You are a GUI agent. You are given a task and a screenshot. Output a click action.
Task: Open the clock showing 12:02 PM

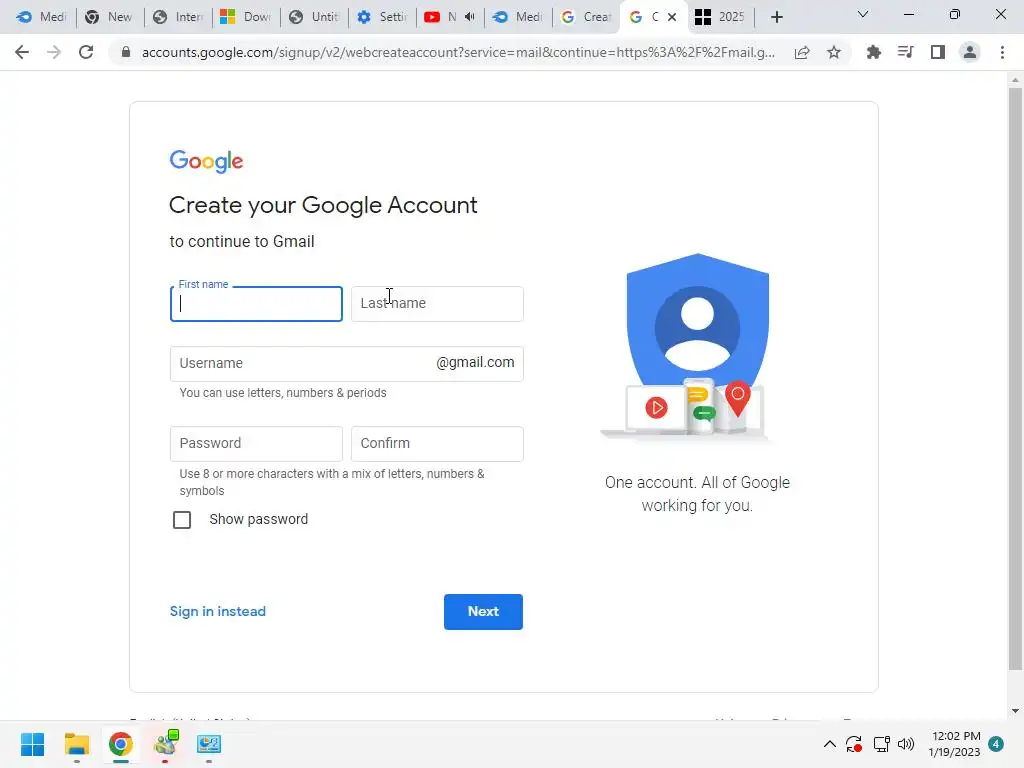[955, 744]
